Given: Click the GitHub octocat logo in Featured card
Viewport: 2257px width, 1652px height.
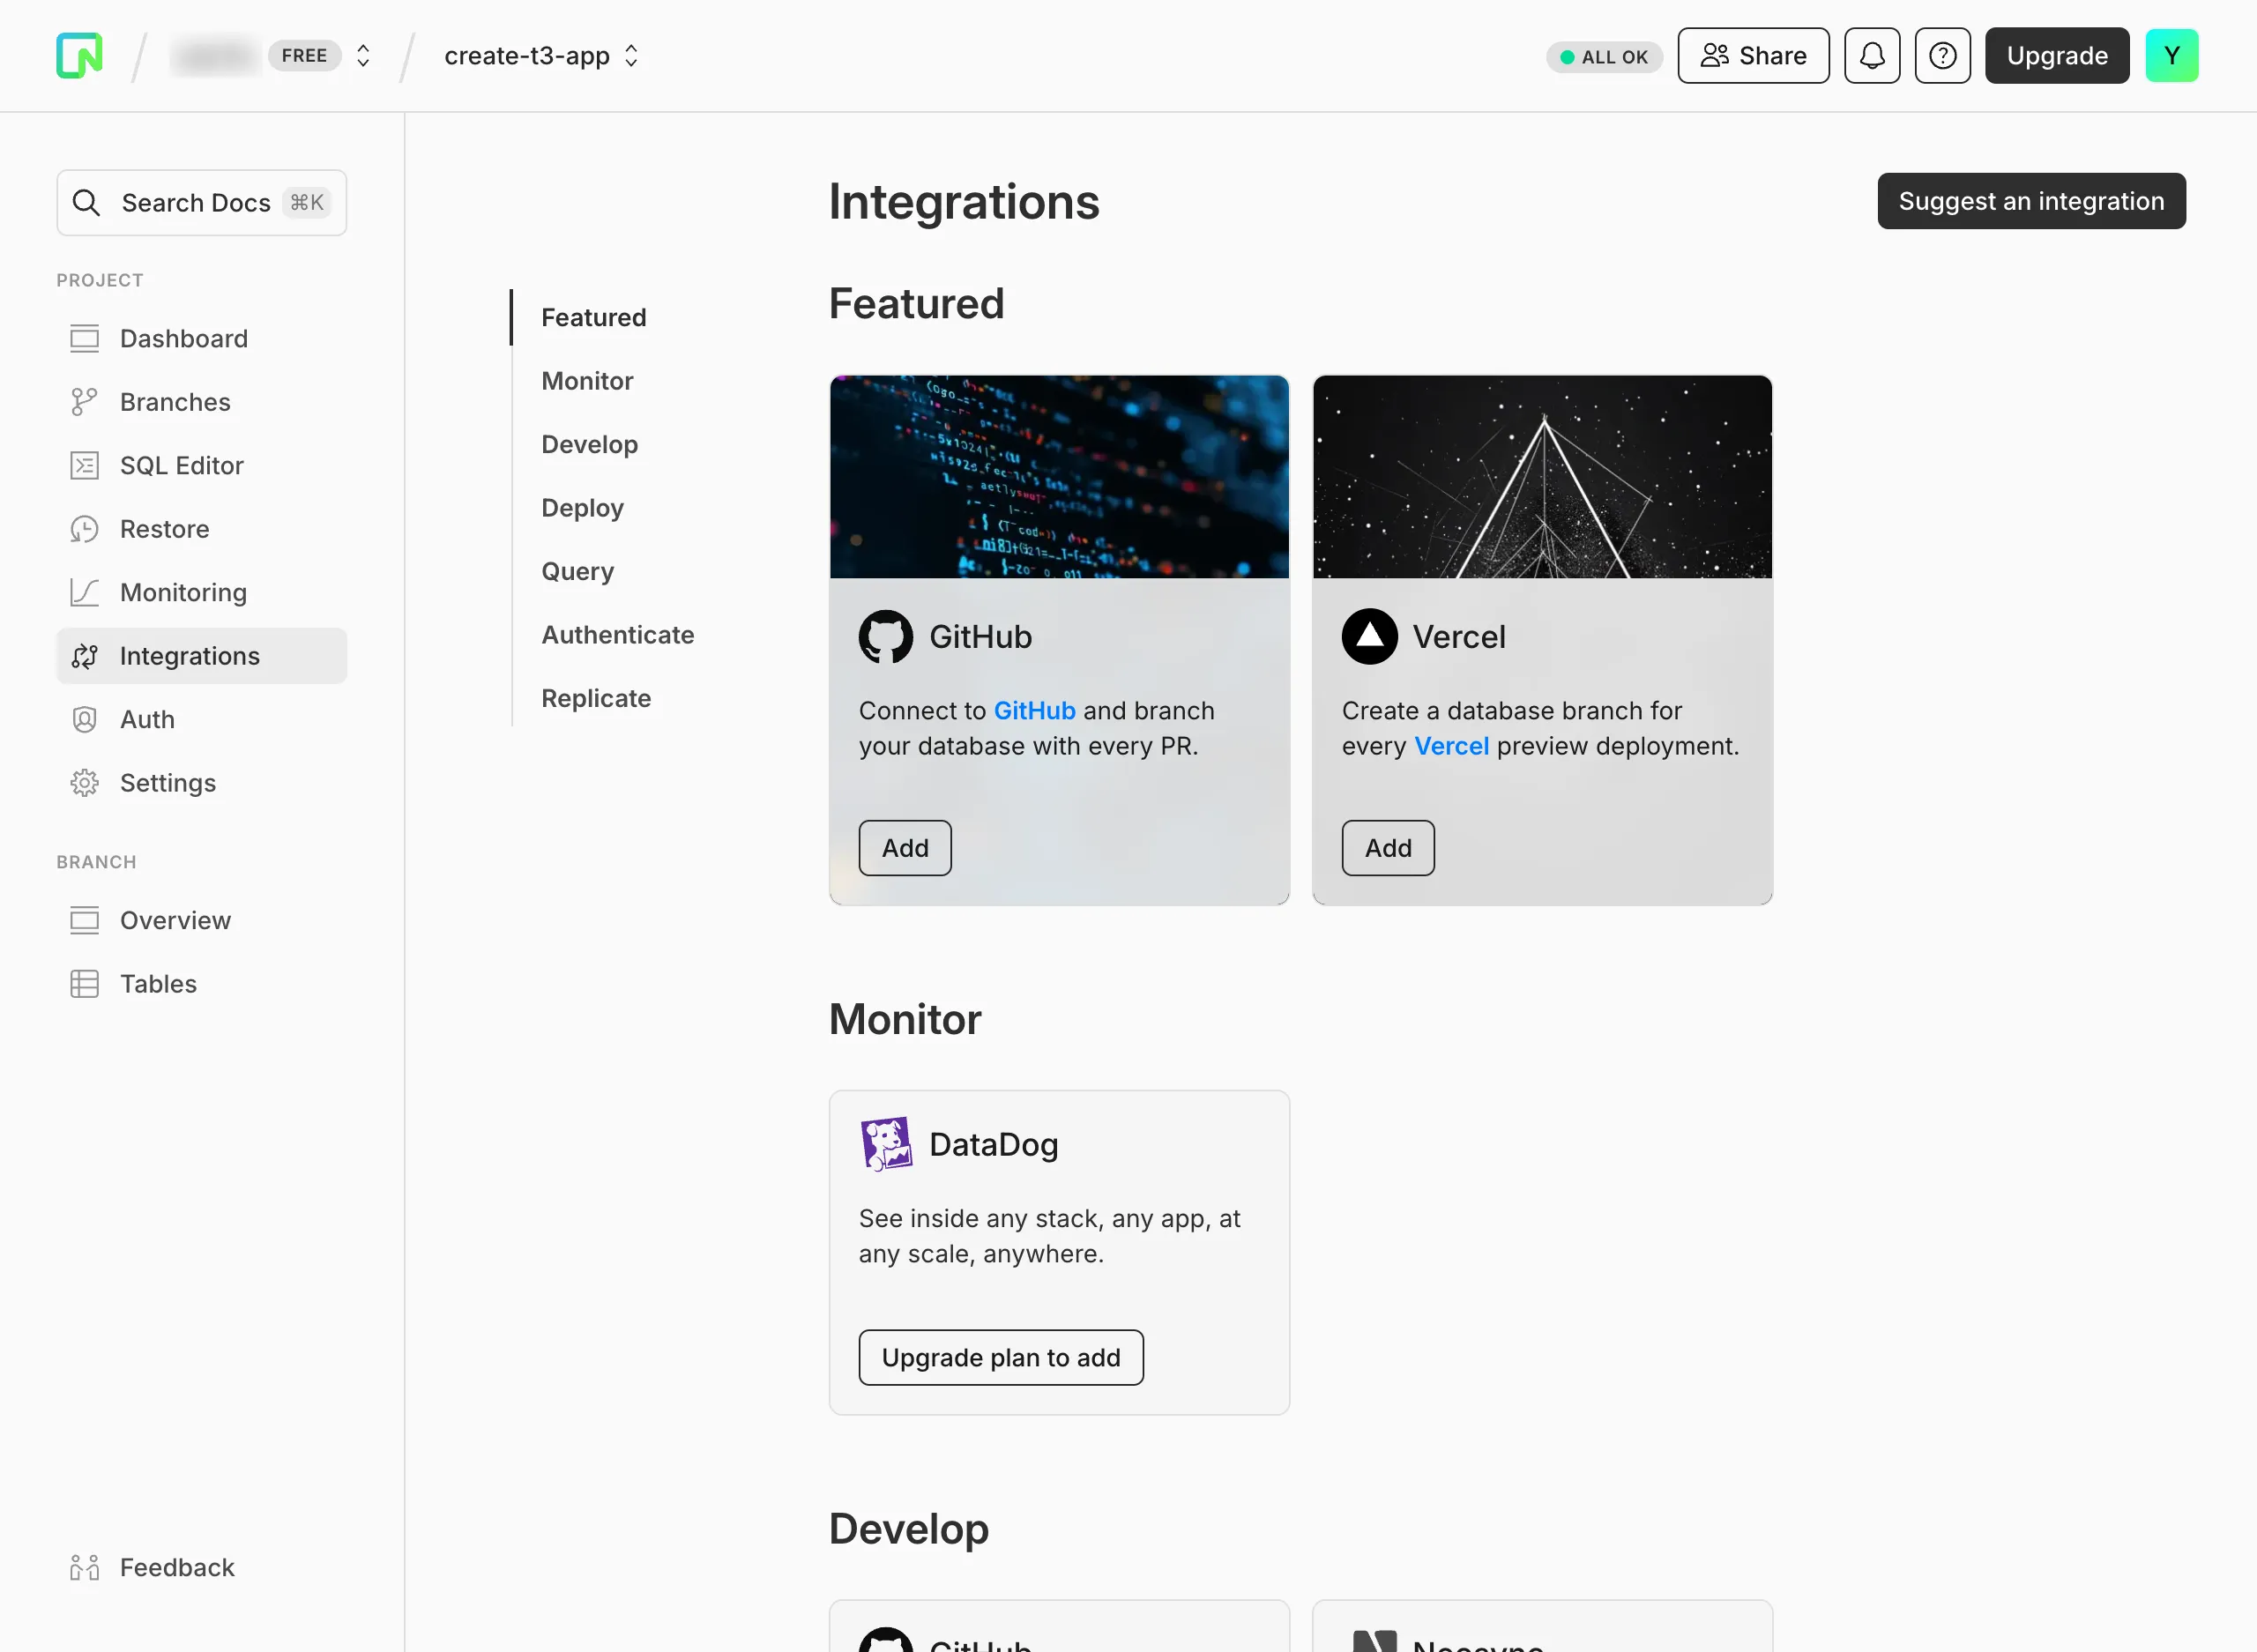Looking at the screenshot, I should tap(886, 637).
